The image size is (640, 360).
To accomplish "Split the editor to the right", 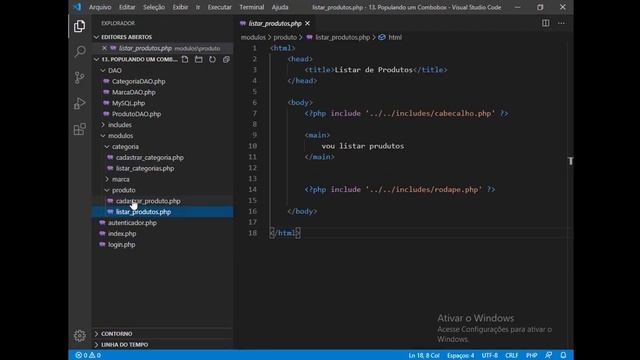I will click(545, 23).
